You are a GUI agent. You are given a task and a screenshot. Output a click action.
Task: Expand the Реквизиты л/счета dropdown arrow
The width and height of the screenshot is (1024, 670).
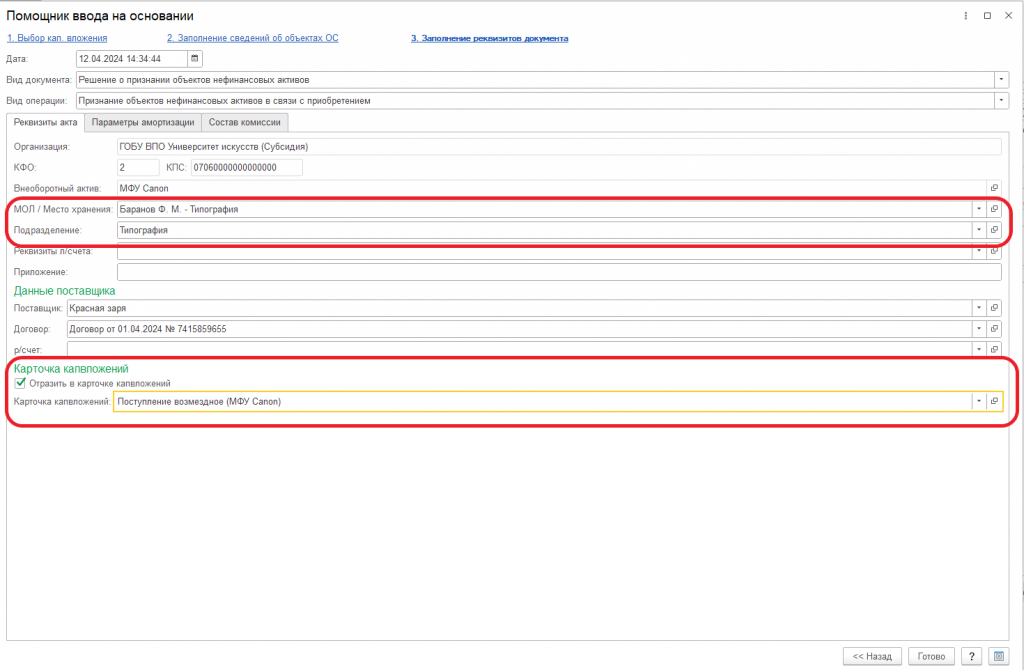[x=979, y=251]
